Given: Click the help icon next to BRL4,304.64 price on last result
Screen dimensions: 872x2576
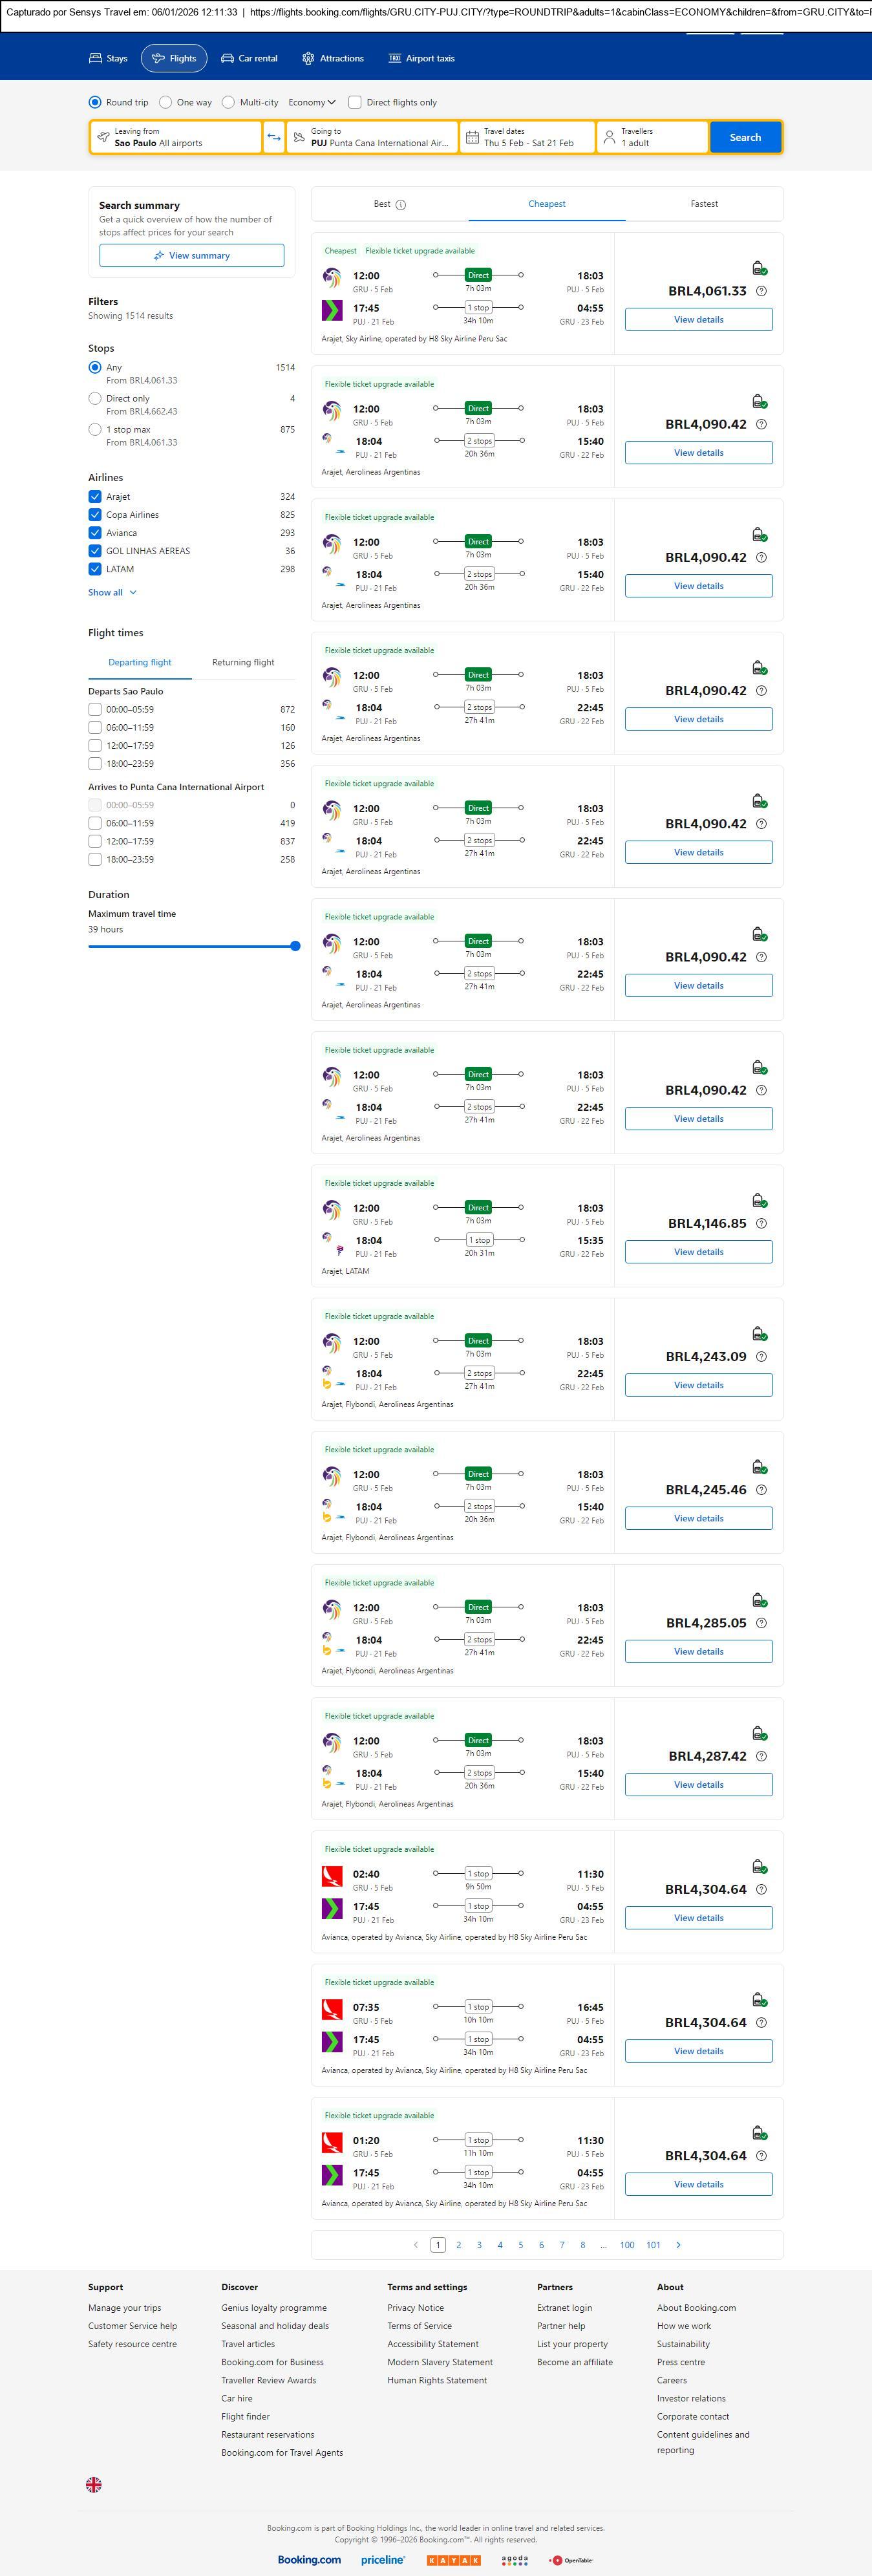Looking at the screenshot, I should click(x=761, y=2156).
